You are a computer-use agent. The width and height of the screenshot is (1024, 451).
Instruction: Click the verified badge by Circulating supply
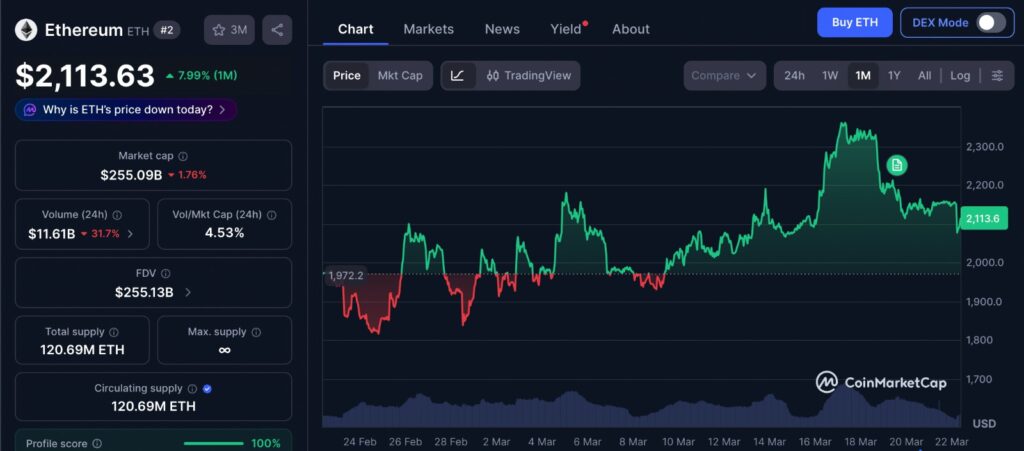(207, 388)
